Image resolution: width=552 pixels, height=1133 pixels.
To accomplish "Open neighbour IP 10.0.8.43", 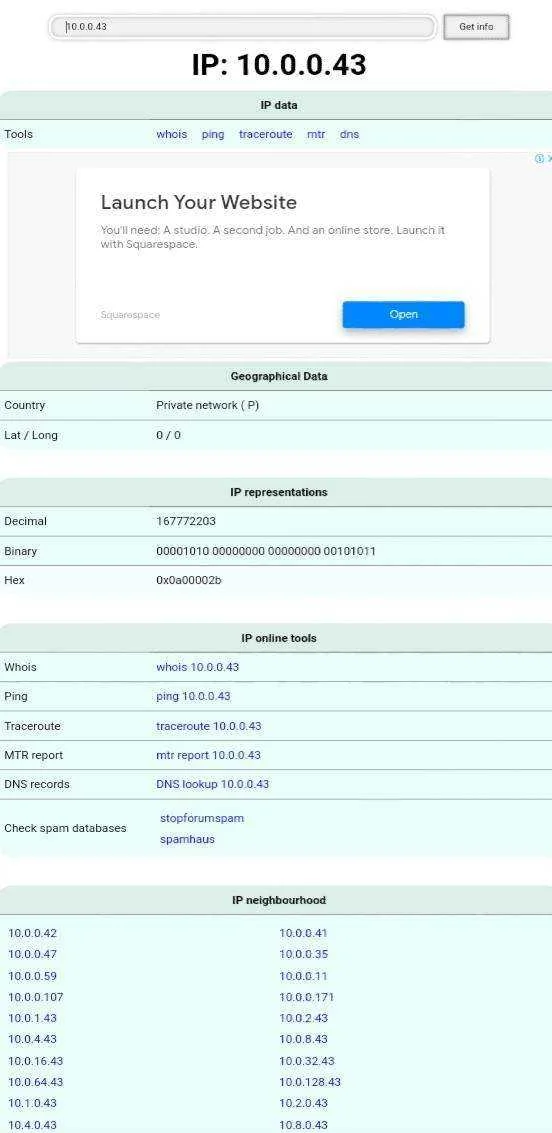I will click(x=303, y=1039).
